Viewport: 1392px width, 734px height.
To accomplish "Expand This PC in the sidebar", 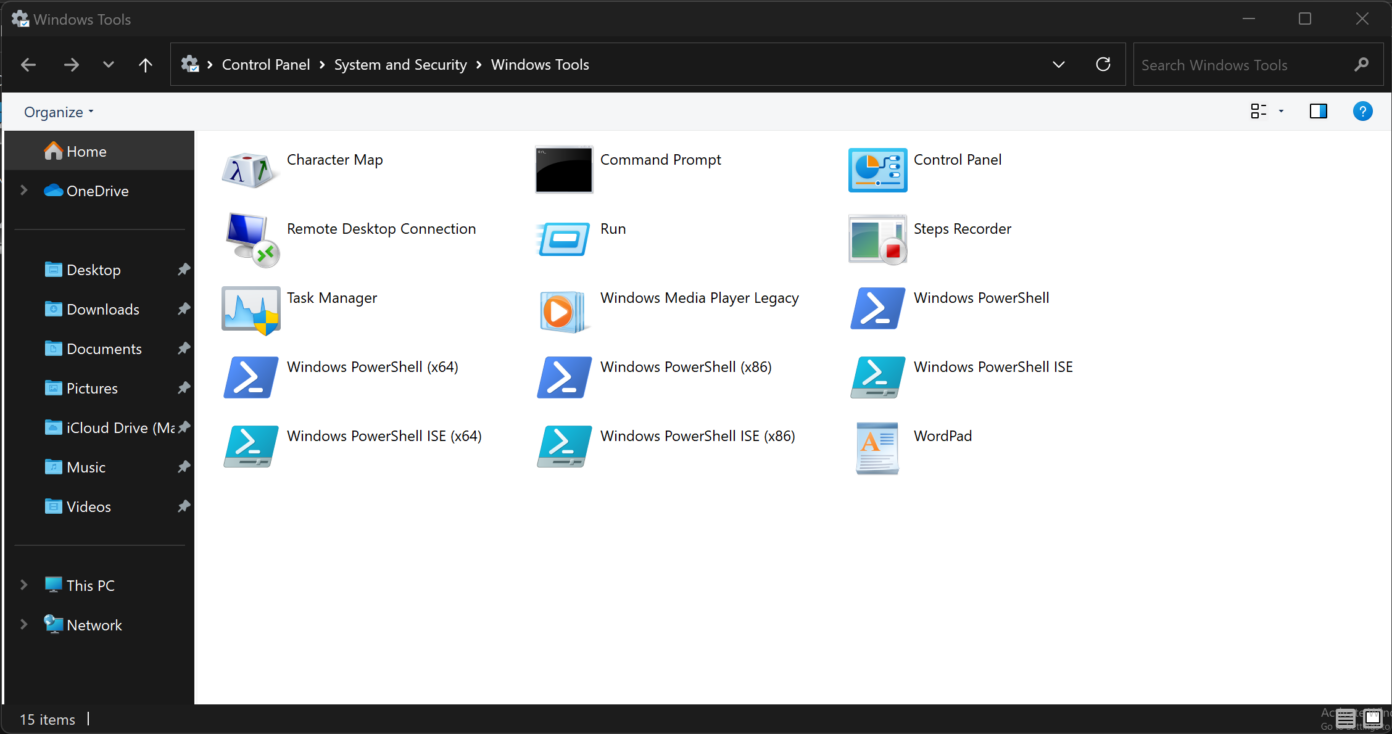I will [23, 584].
